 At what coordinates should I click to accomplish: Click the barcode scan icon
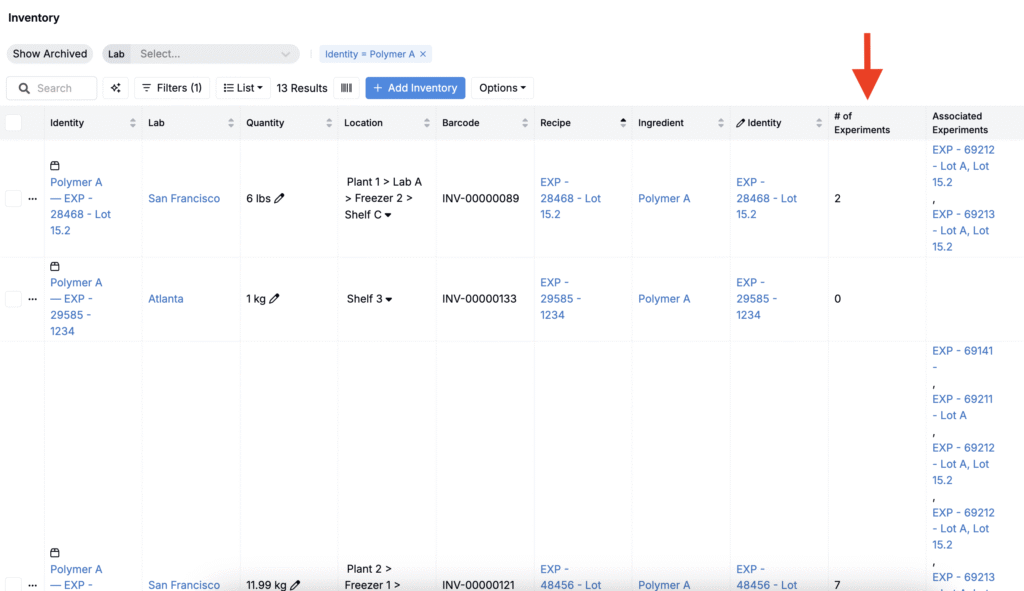point(346,88)
